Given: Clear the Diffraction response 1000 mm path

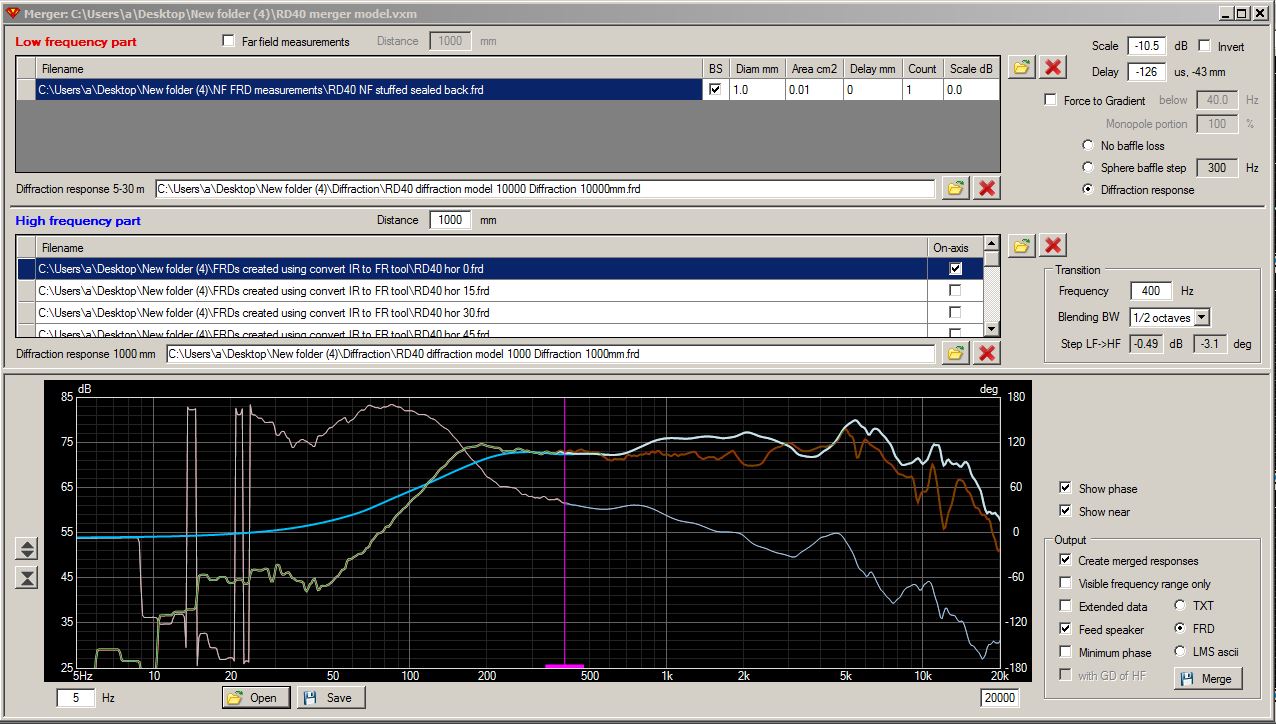Looking at the screenshot, I should click(x=986, y=353).
